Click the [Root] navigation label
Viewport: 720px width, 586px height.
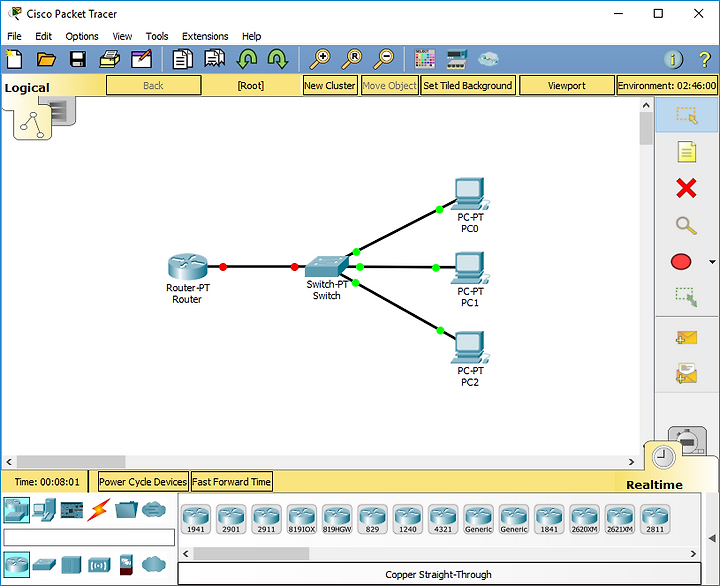coord(251,85)
